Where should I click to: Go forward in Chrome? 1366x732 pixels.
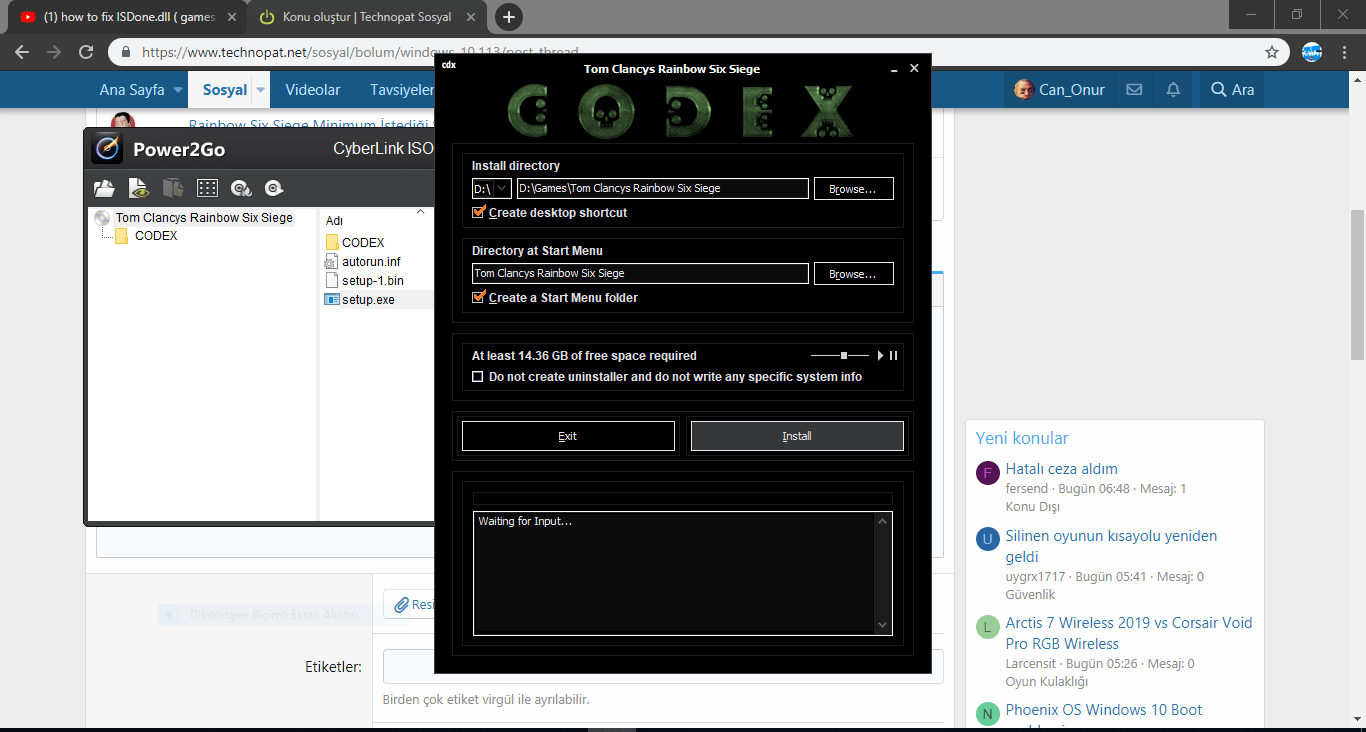click(x=54, y=52)
